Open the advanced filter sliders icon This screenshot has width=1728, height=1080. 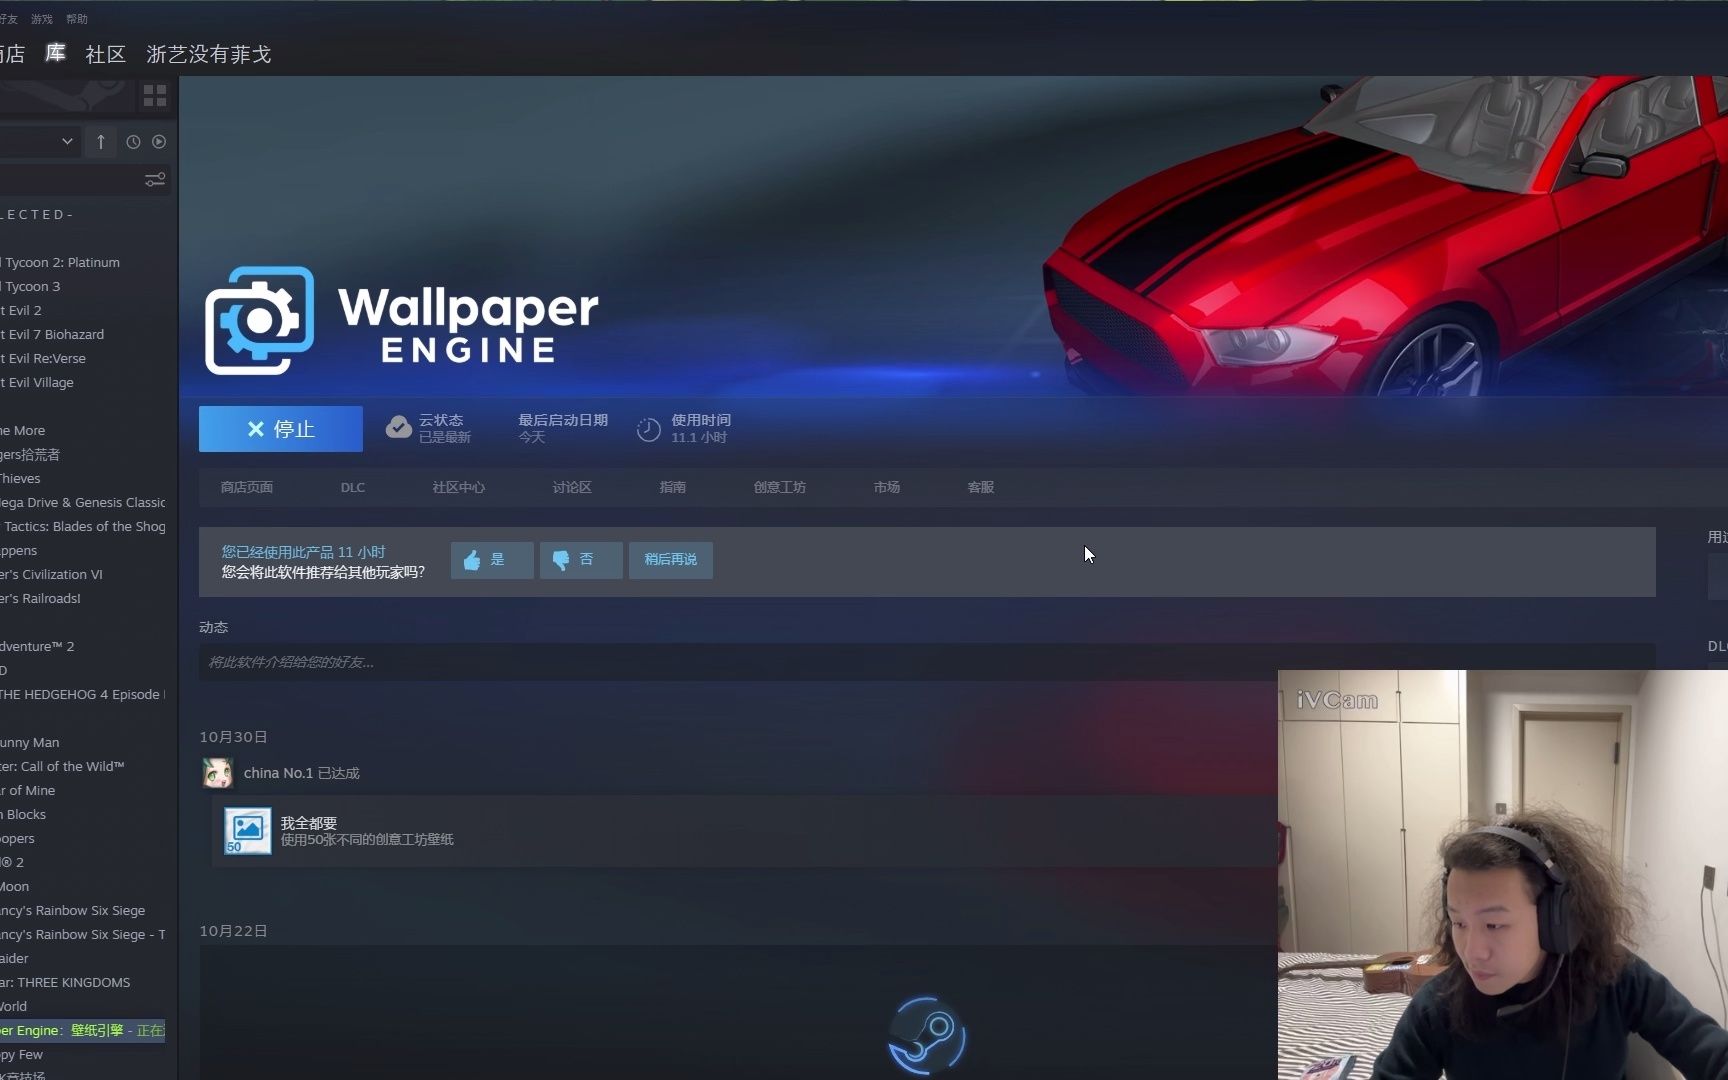(155, 180)
